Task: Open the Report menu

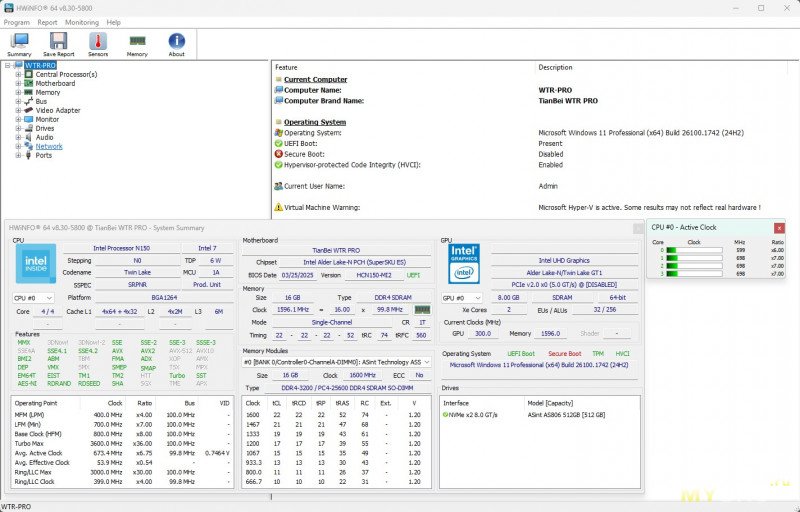Action: (47, 22)
